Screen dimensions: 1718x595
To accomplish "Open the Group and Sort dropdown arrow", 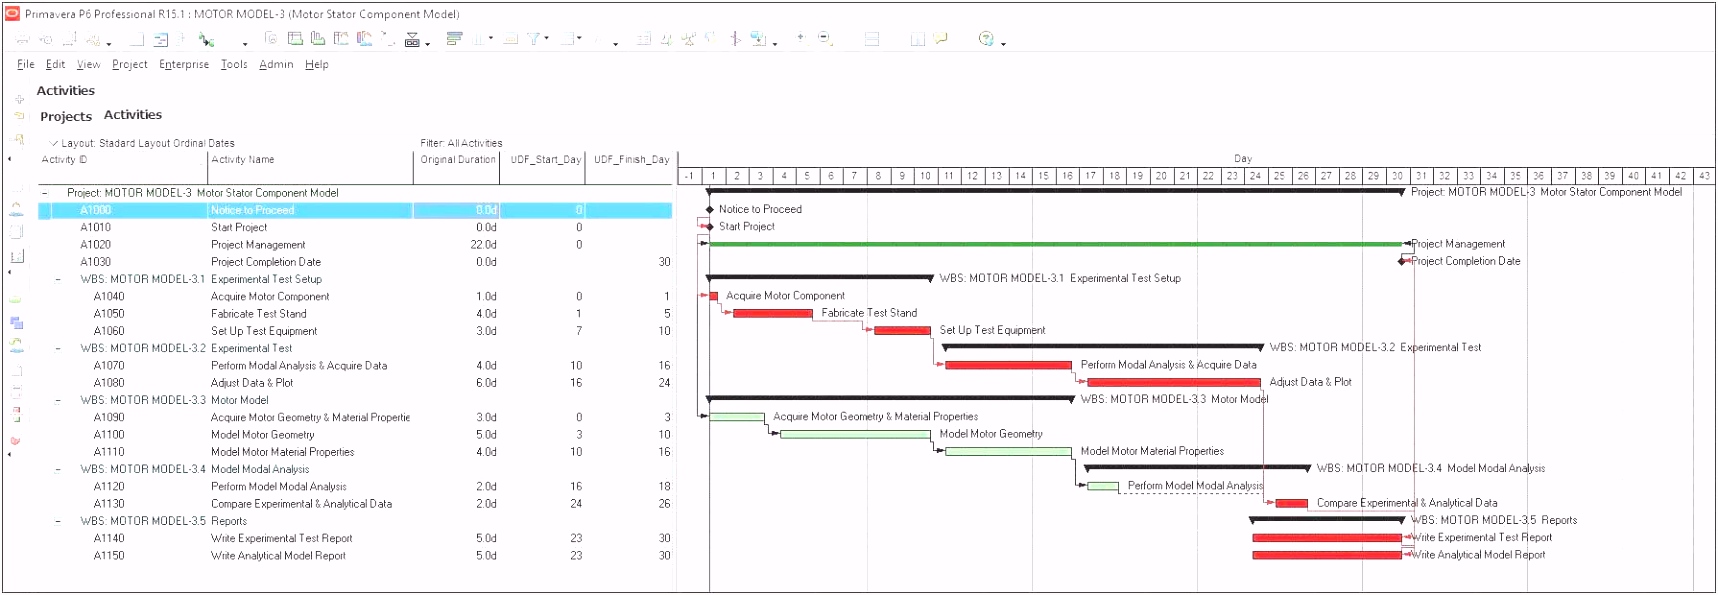I will pyautogui.click(x=579, y=38).
